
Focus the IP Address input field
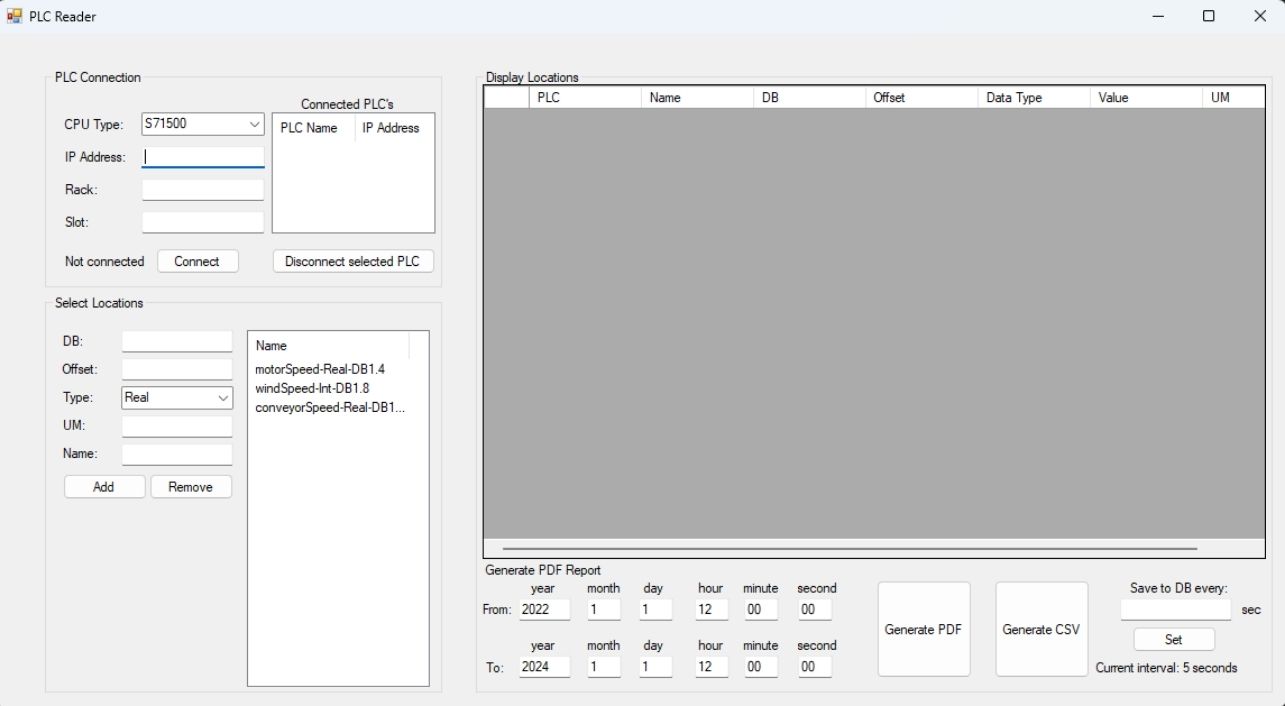tap(203, 157)
